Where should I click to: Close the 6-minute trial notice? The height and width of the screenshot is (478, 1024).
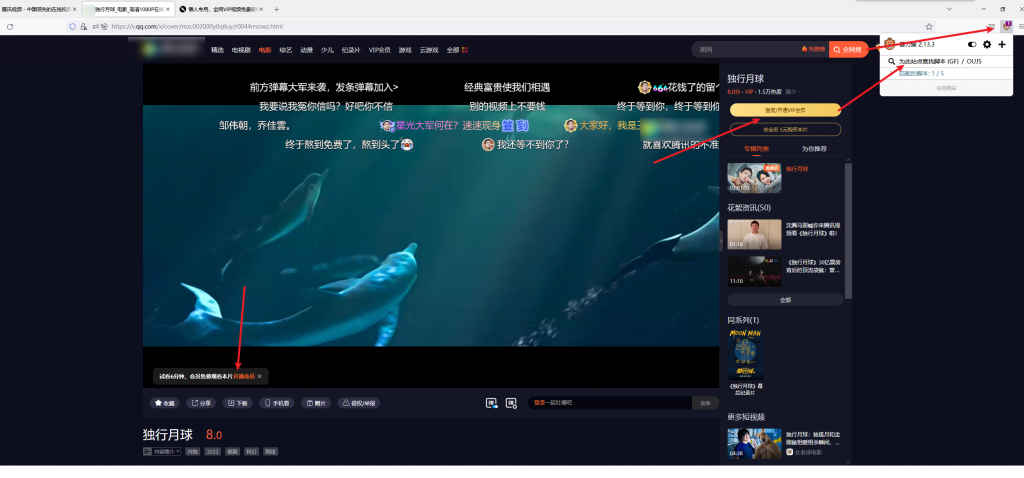coord(259,377)
